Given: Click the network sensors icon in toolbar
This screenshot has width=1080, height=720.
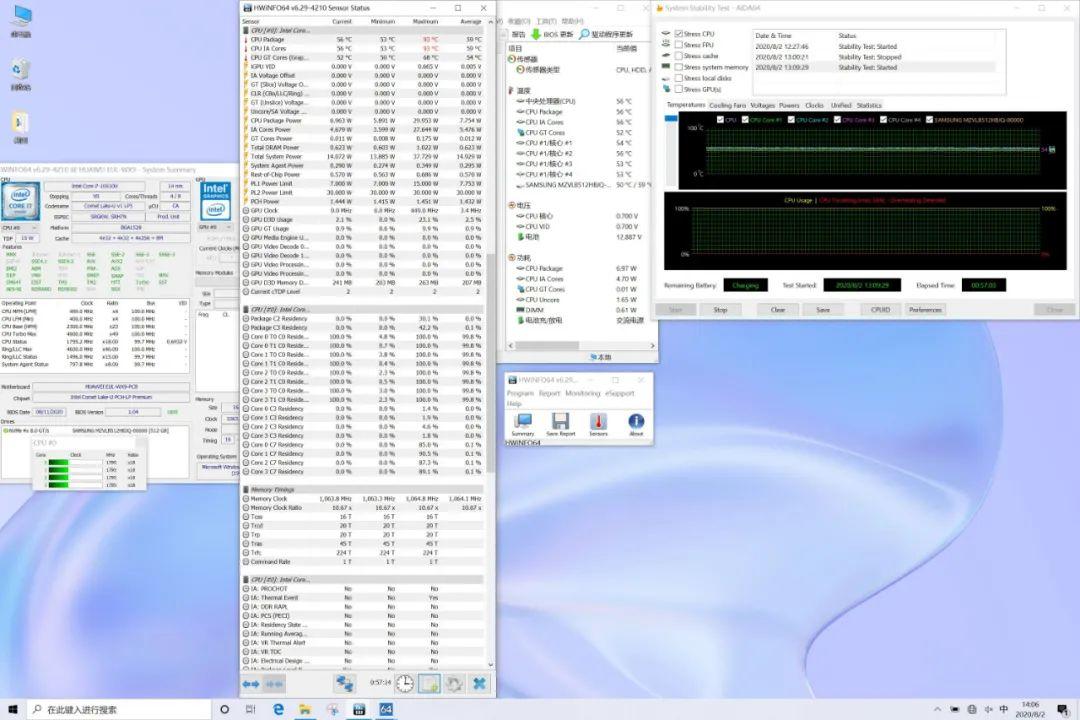Looking at the screenshot, I should [x=345, y=683].
